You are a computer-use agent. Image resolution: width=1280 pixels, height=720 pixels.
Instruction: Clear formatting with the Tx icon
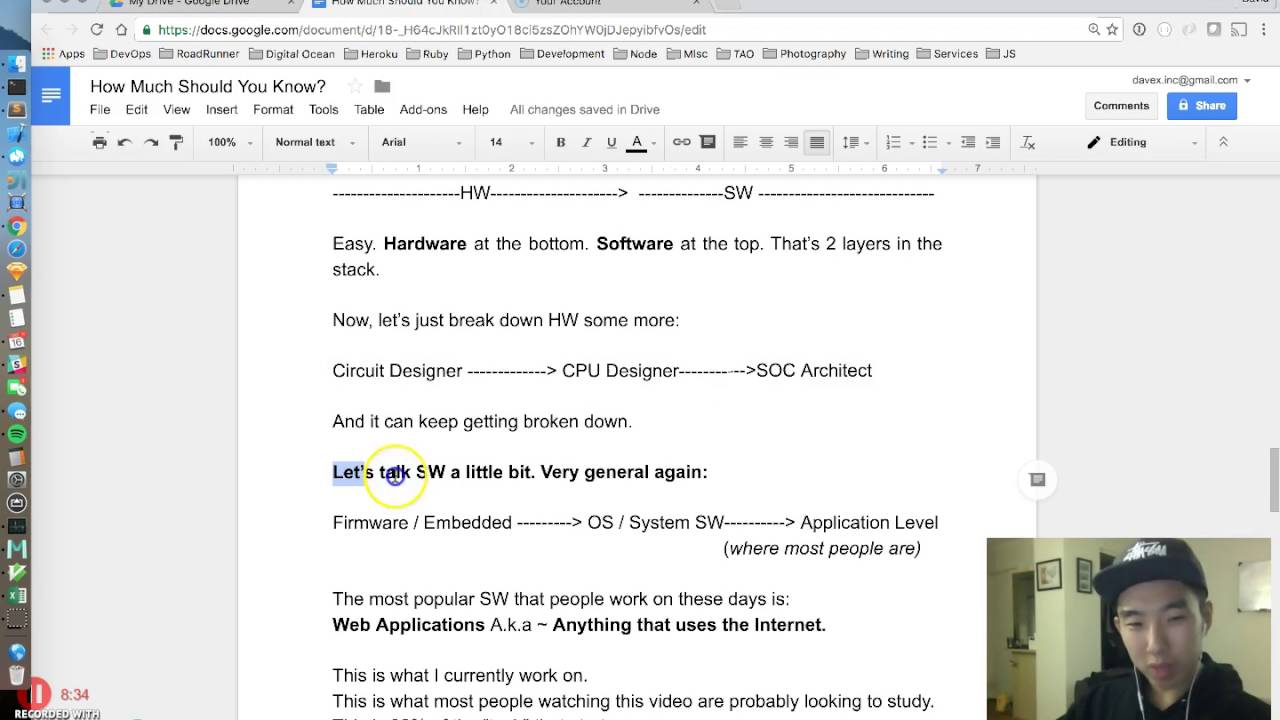(x=1027, y=142)
